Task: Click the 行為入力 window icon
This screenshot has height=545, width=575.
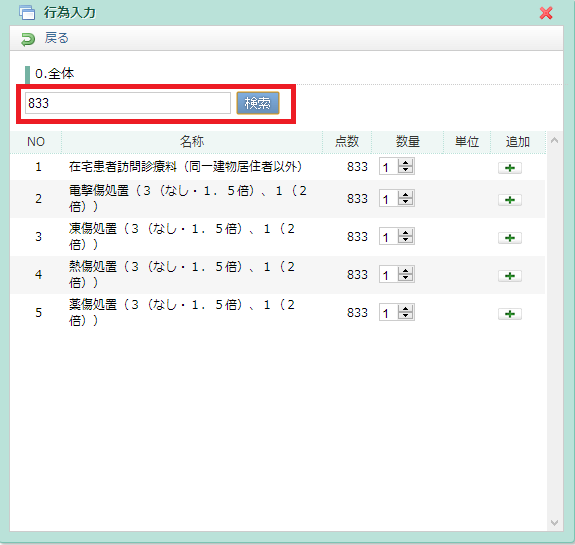Action: tap(28, 12)
